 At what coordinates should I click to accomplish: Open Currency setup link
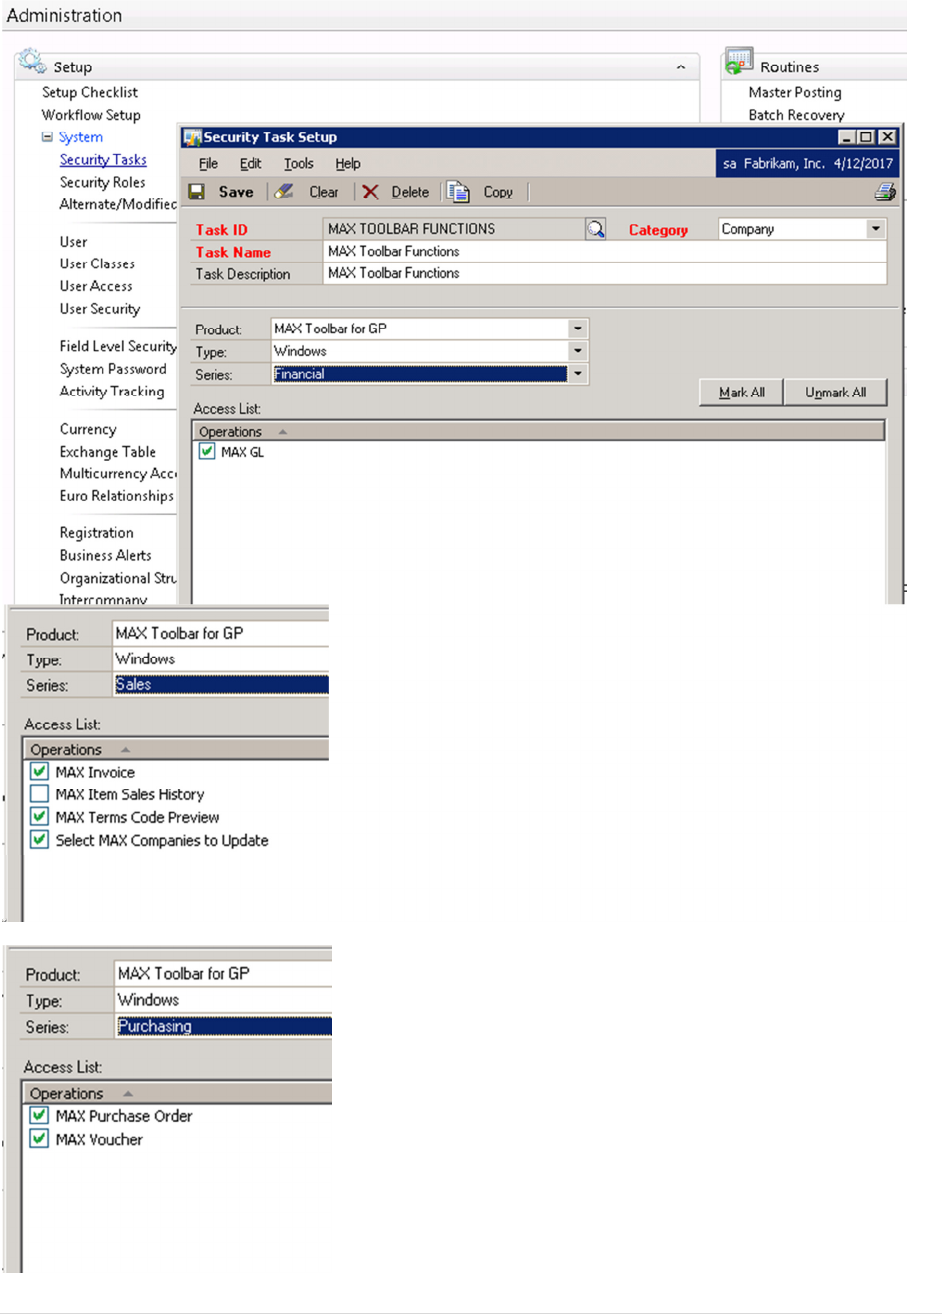pyautogui.click(x=88, y=429)
